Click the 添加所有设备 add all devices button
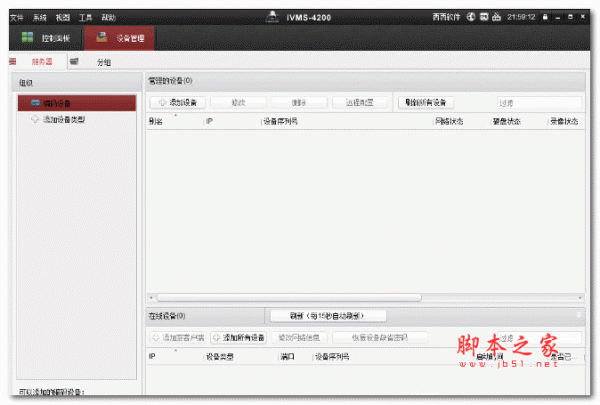Viewport: 600px width, 405px height. [x=238, y=338]
